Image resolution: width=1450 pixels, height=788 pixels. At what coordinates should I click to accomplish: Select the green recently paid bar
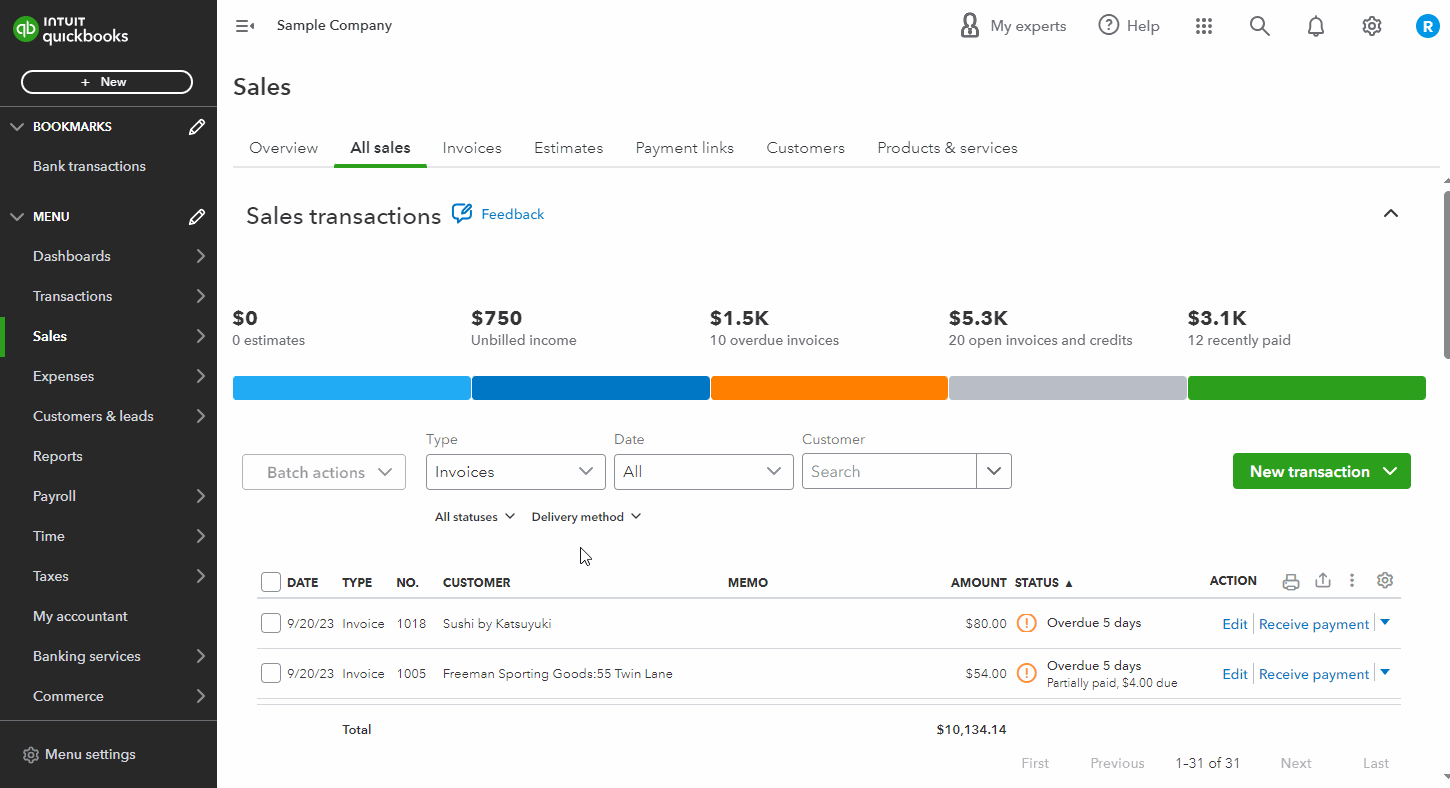point(1307,388)
